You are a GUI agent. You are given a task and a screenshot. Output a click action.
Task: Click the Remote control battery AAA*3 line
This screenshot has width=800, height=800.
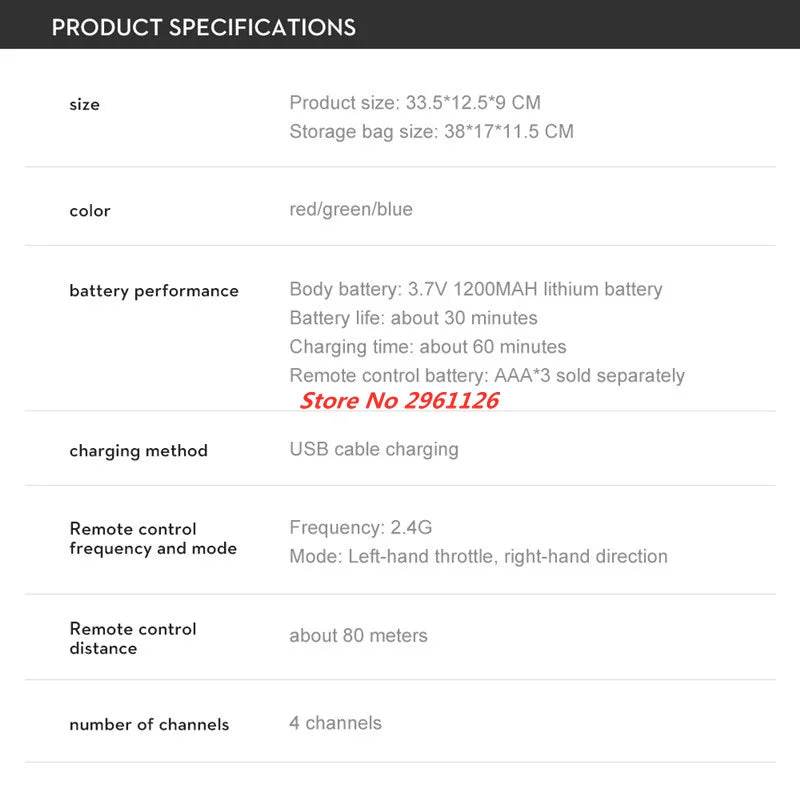tap(487, 376)
